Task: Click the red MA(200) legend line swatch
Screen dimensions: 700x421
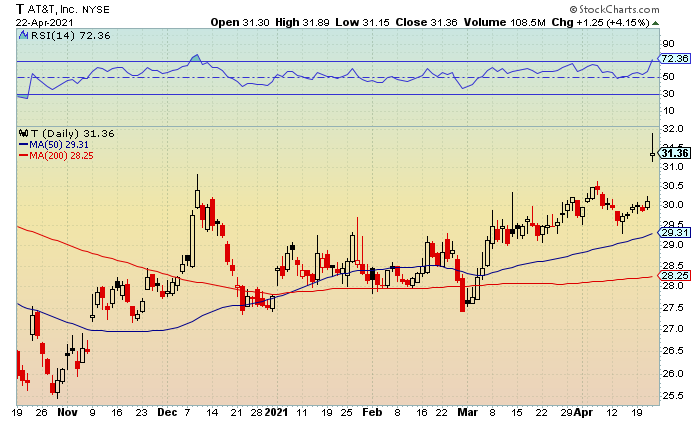Action: click(x=24, y=155)
